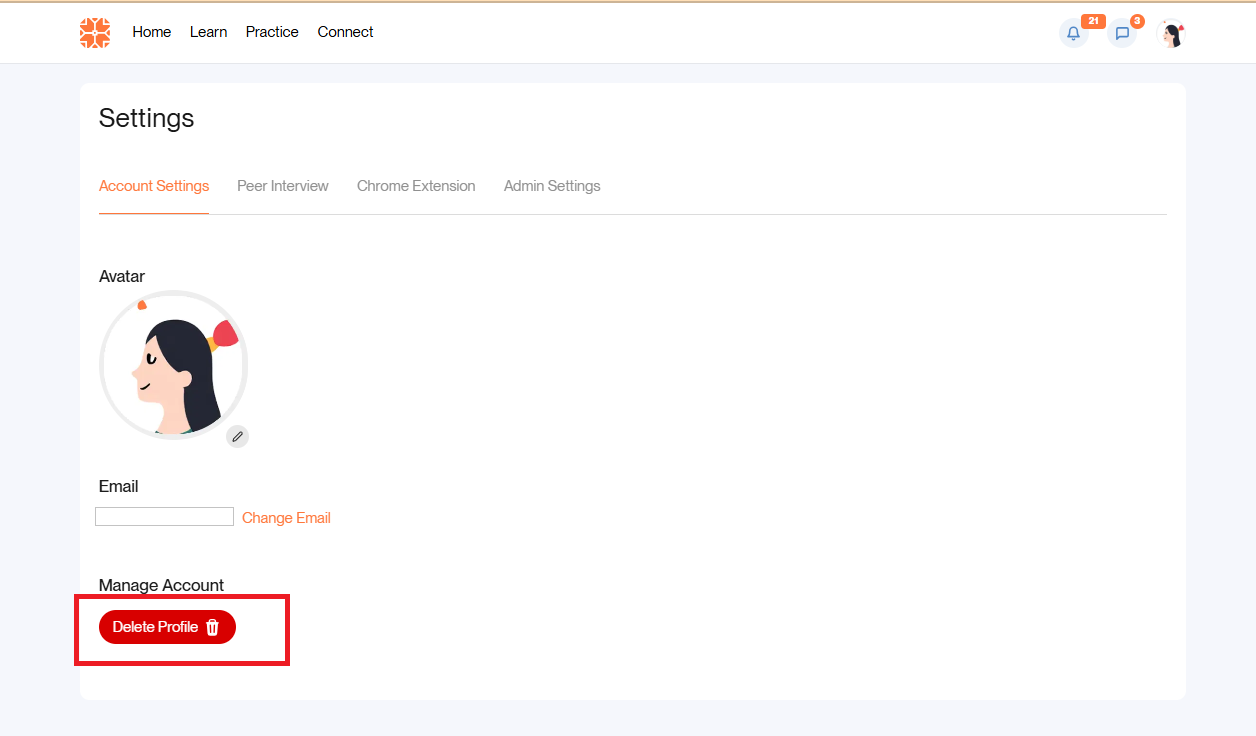Click the Change Email link
This screenshot has width=1256, height=736.
coord(286,518)
